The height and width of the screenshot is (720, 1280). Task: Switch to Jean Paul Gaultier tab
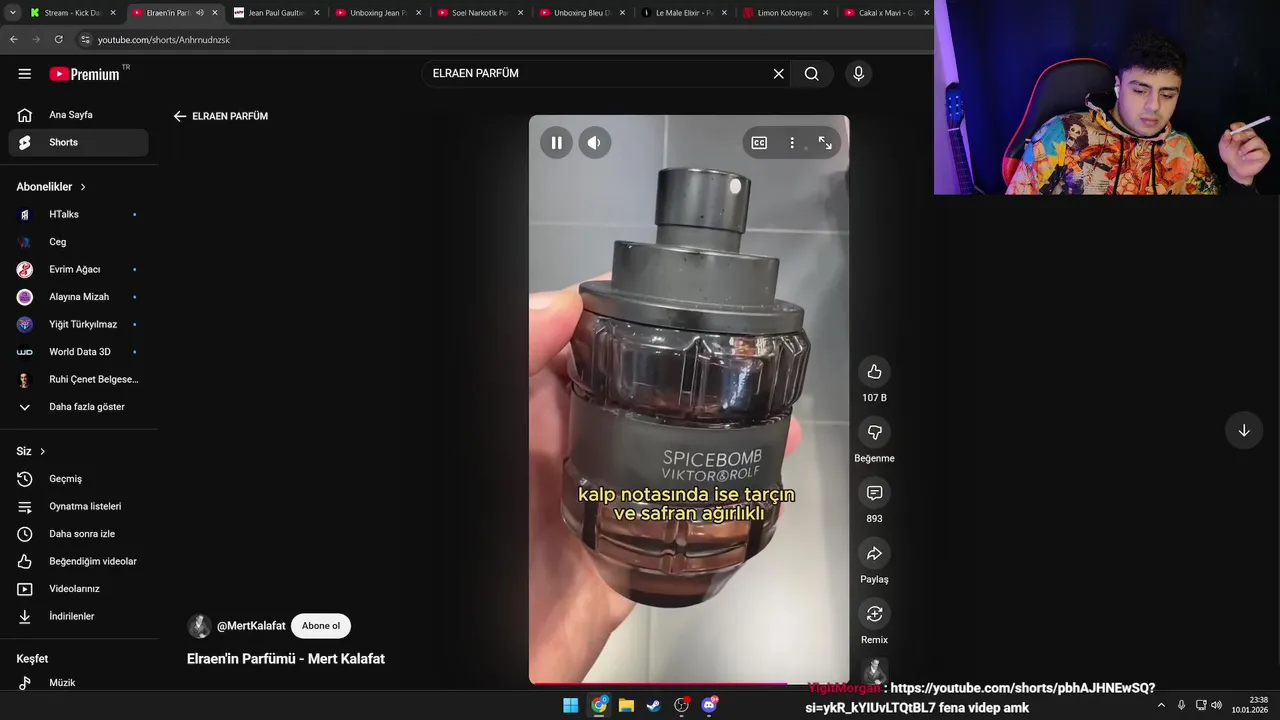coord(276,13)
